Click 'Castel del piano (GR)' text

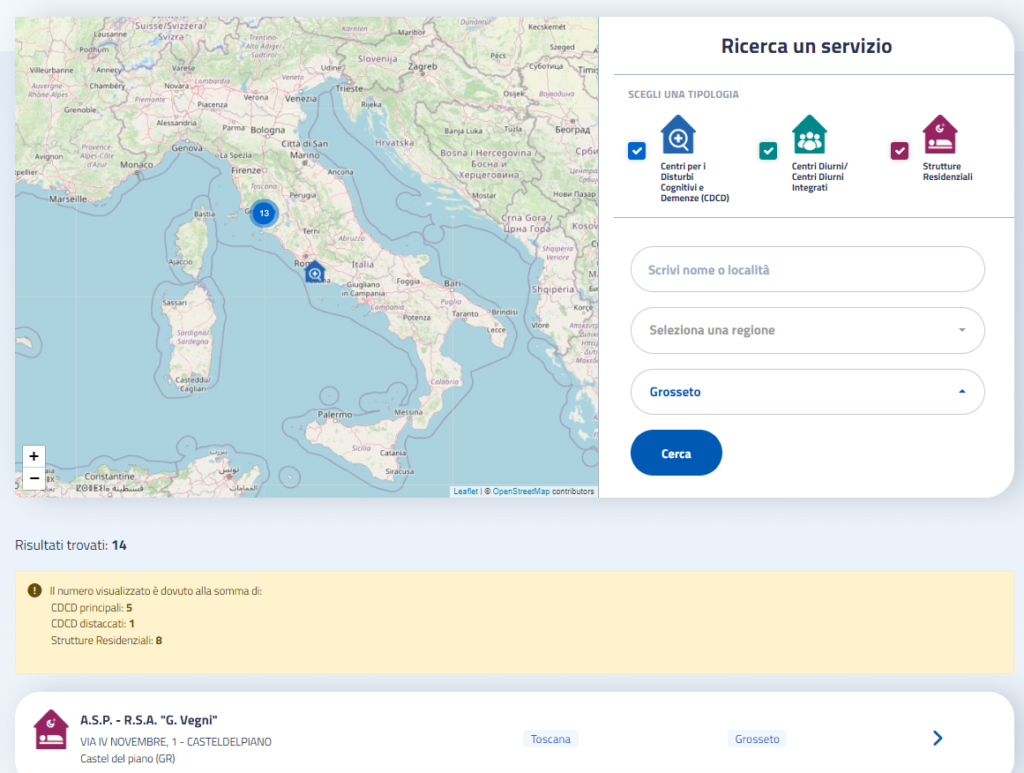pyautogui.click(x=127, y=759)
